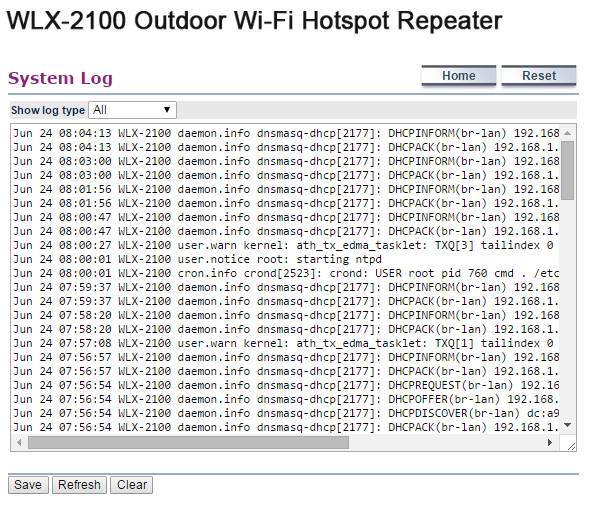The width and height of the screenshot is (600, 505).
Task: Click the vertical scrollbar thumb
Action: point(567,170)
